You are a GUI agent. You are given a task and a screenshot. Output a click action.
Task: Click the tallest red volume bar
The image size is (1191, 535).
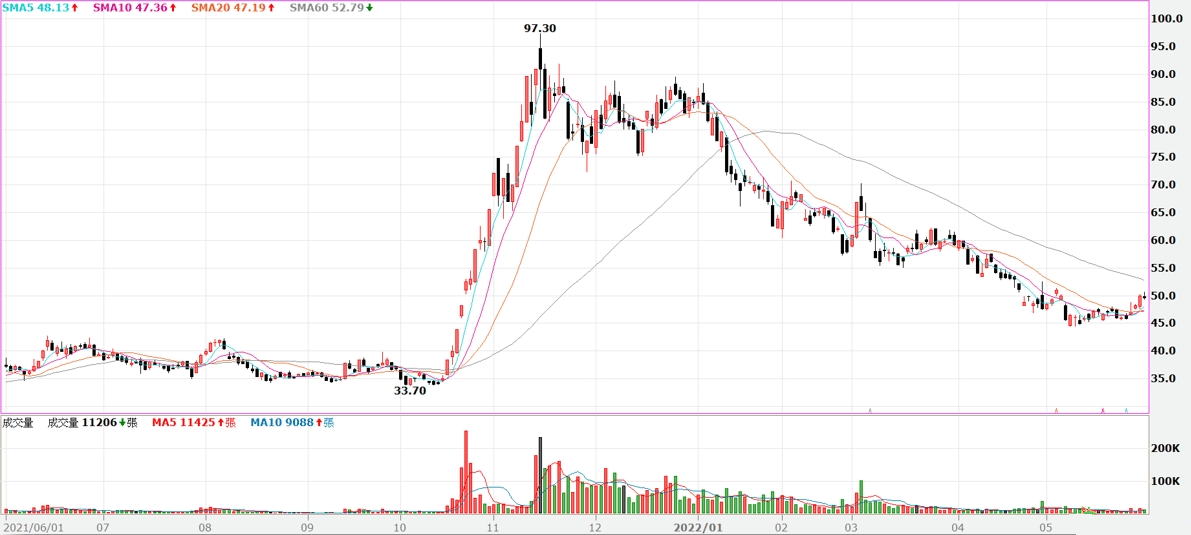[466, 472]
